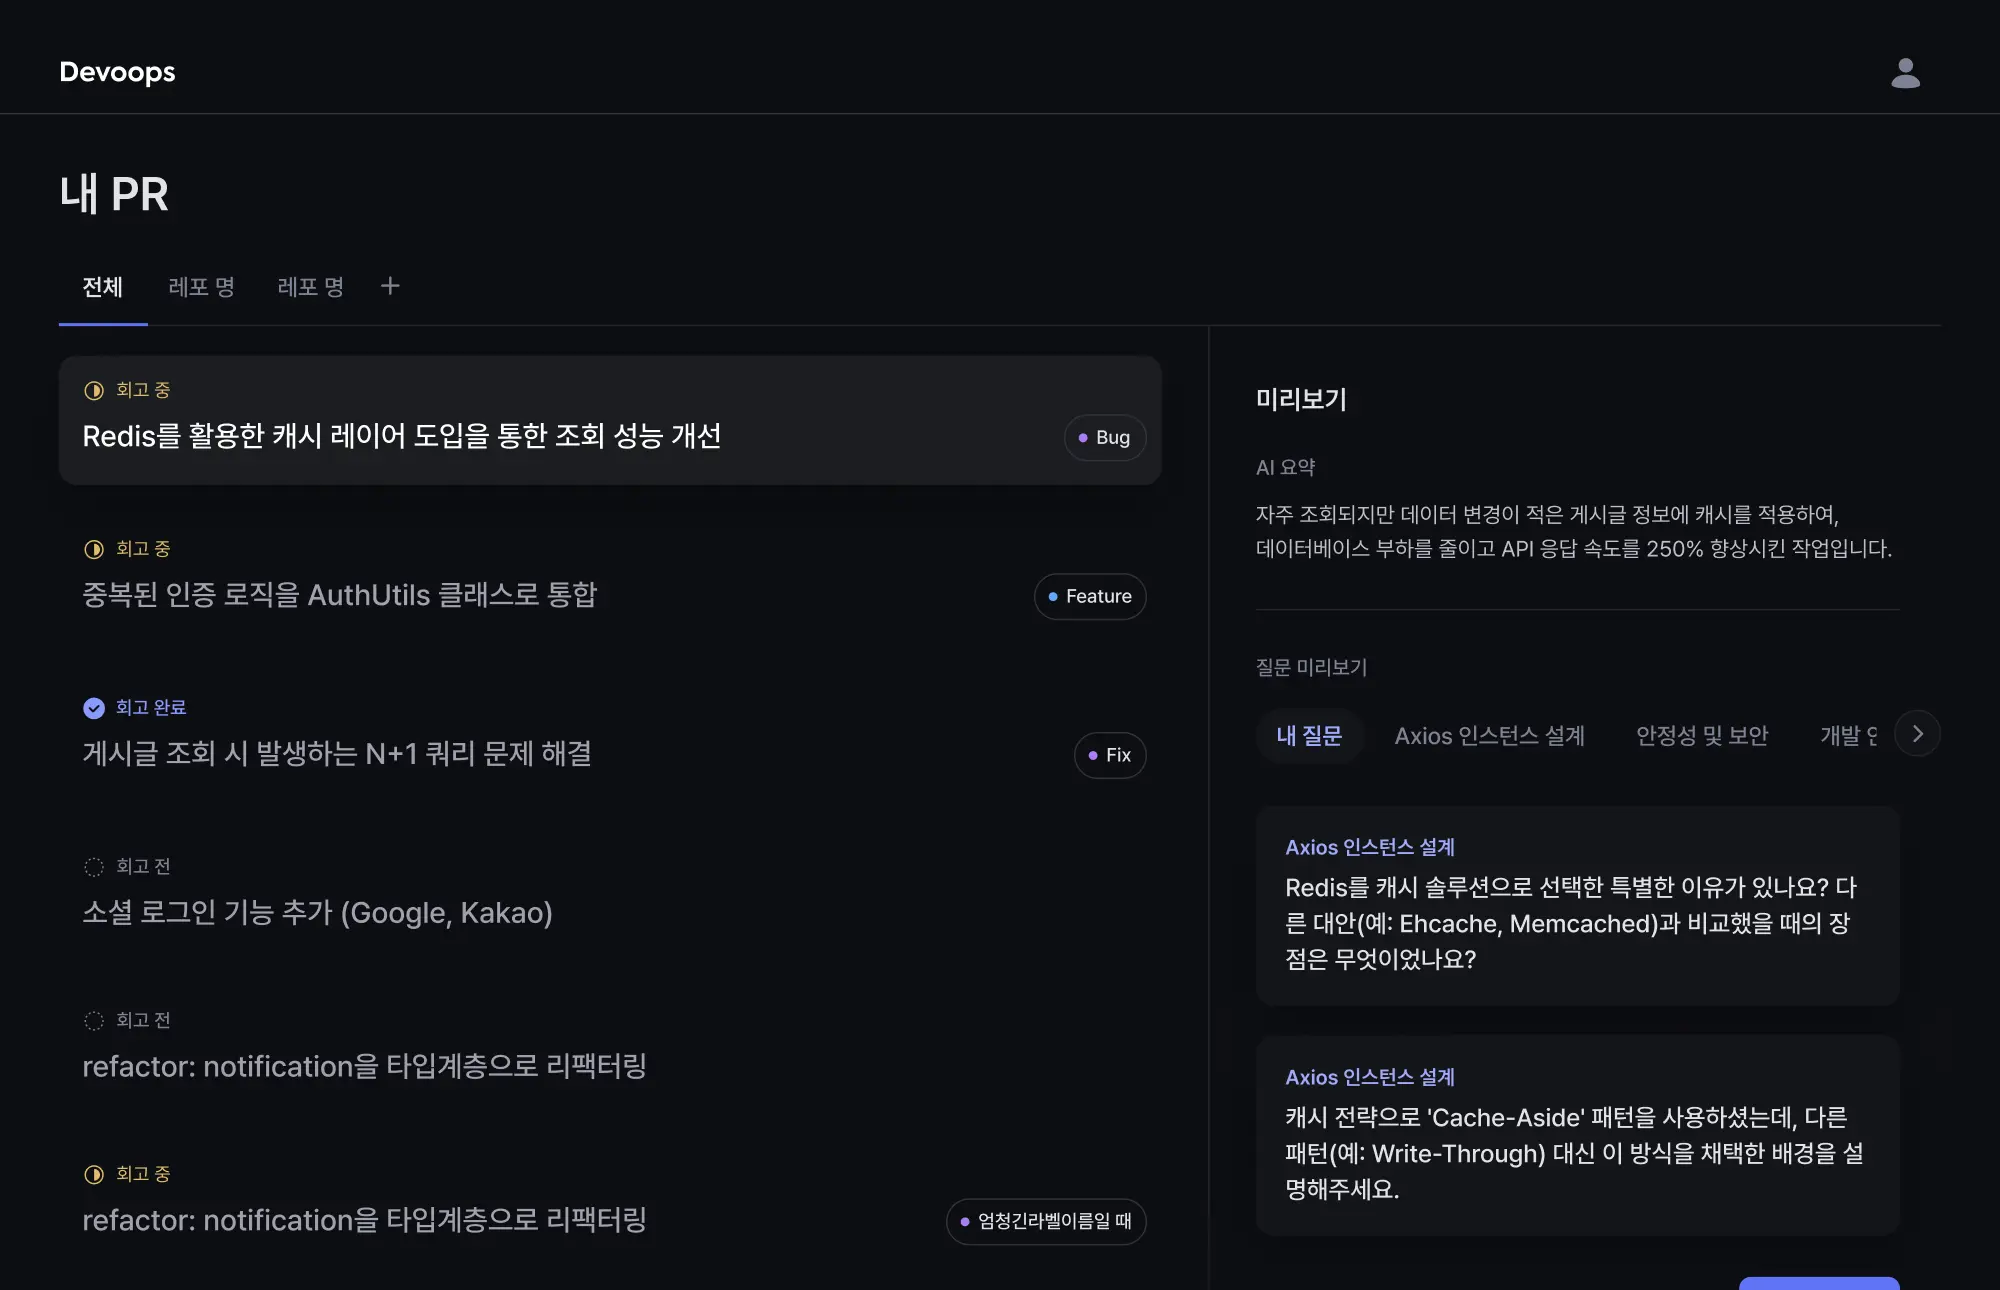This screenshot has width=2000, height=1290.
Task: Open the account menu from the avatar
Action: [x=1905, y=71]
